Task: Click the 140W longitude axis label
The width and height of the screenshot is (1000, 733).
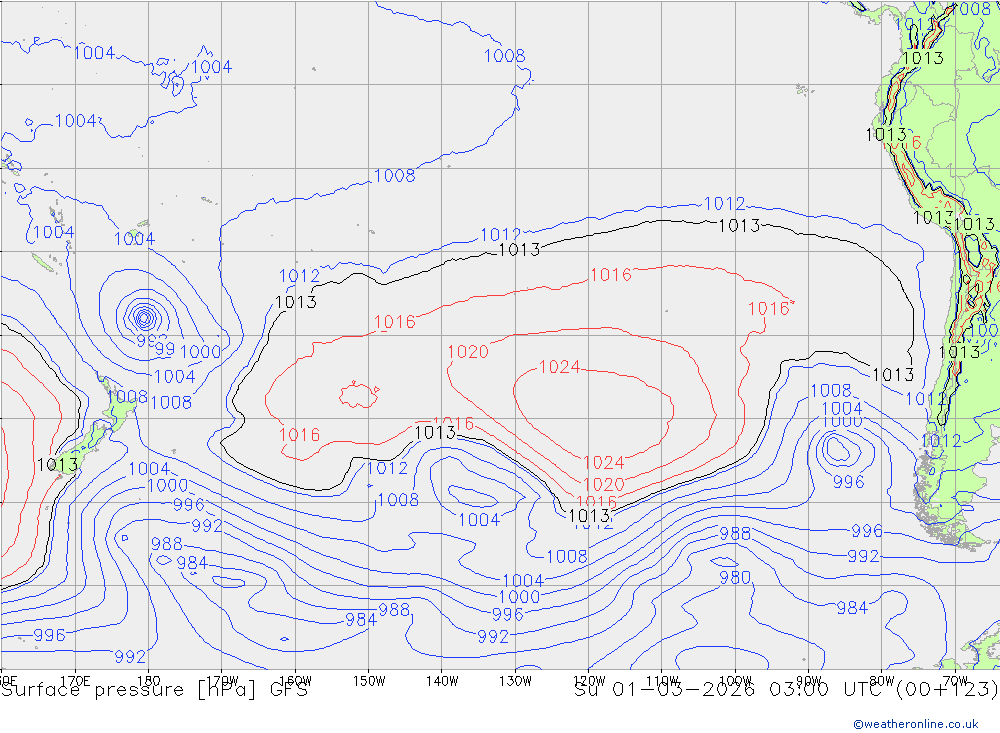Action: 442,681
